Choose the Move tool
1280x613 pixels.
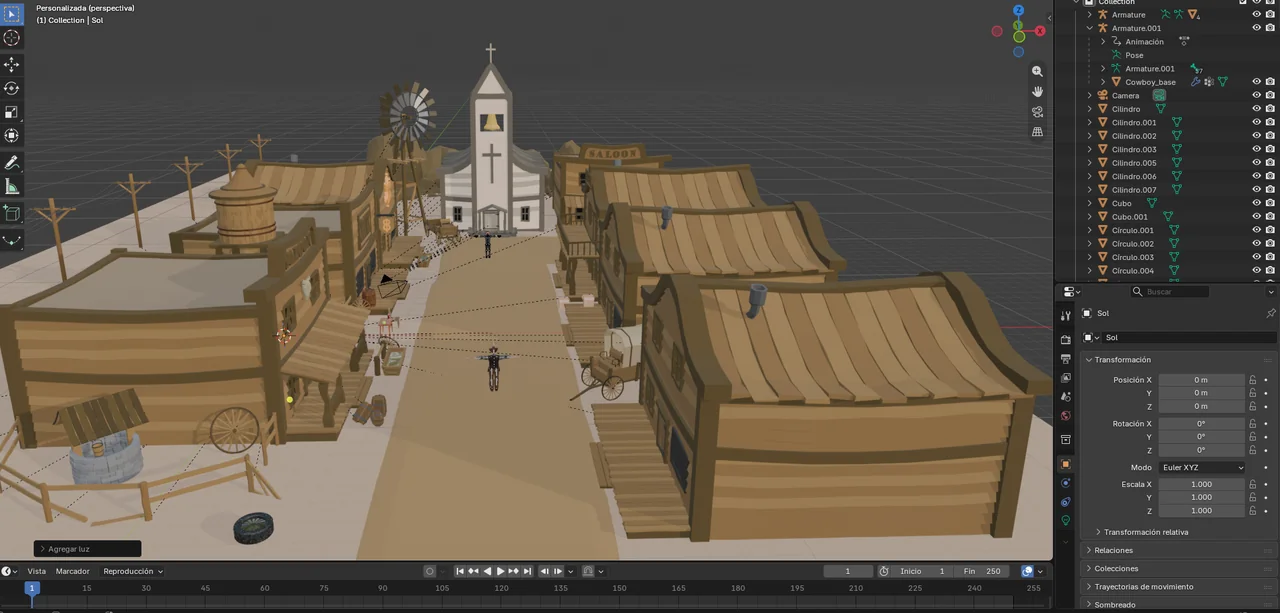pos(12,64)
